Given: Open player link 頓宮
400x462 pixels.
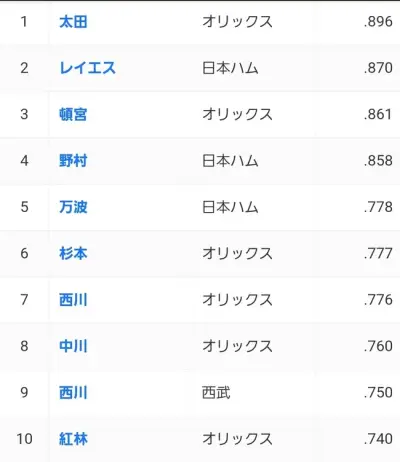Looking at the screenshot, I should coord(73,115).
